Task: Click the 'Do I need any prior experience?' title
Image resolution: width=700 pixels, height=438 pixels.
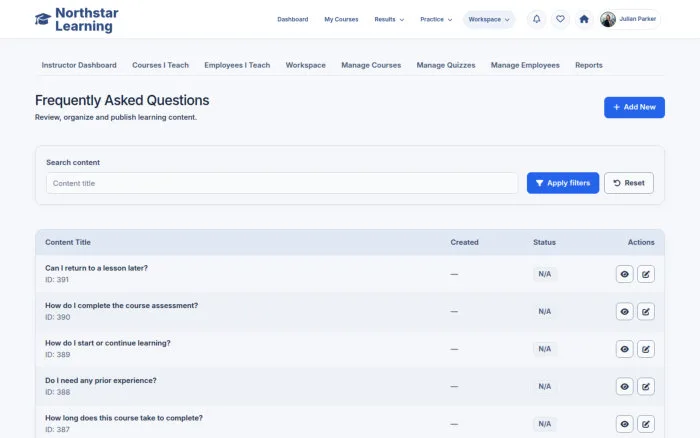Action: [101, 380]
